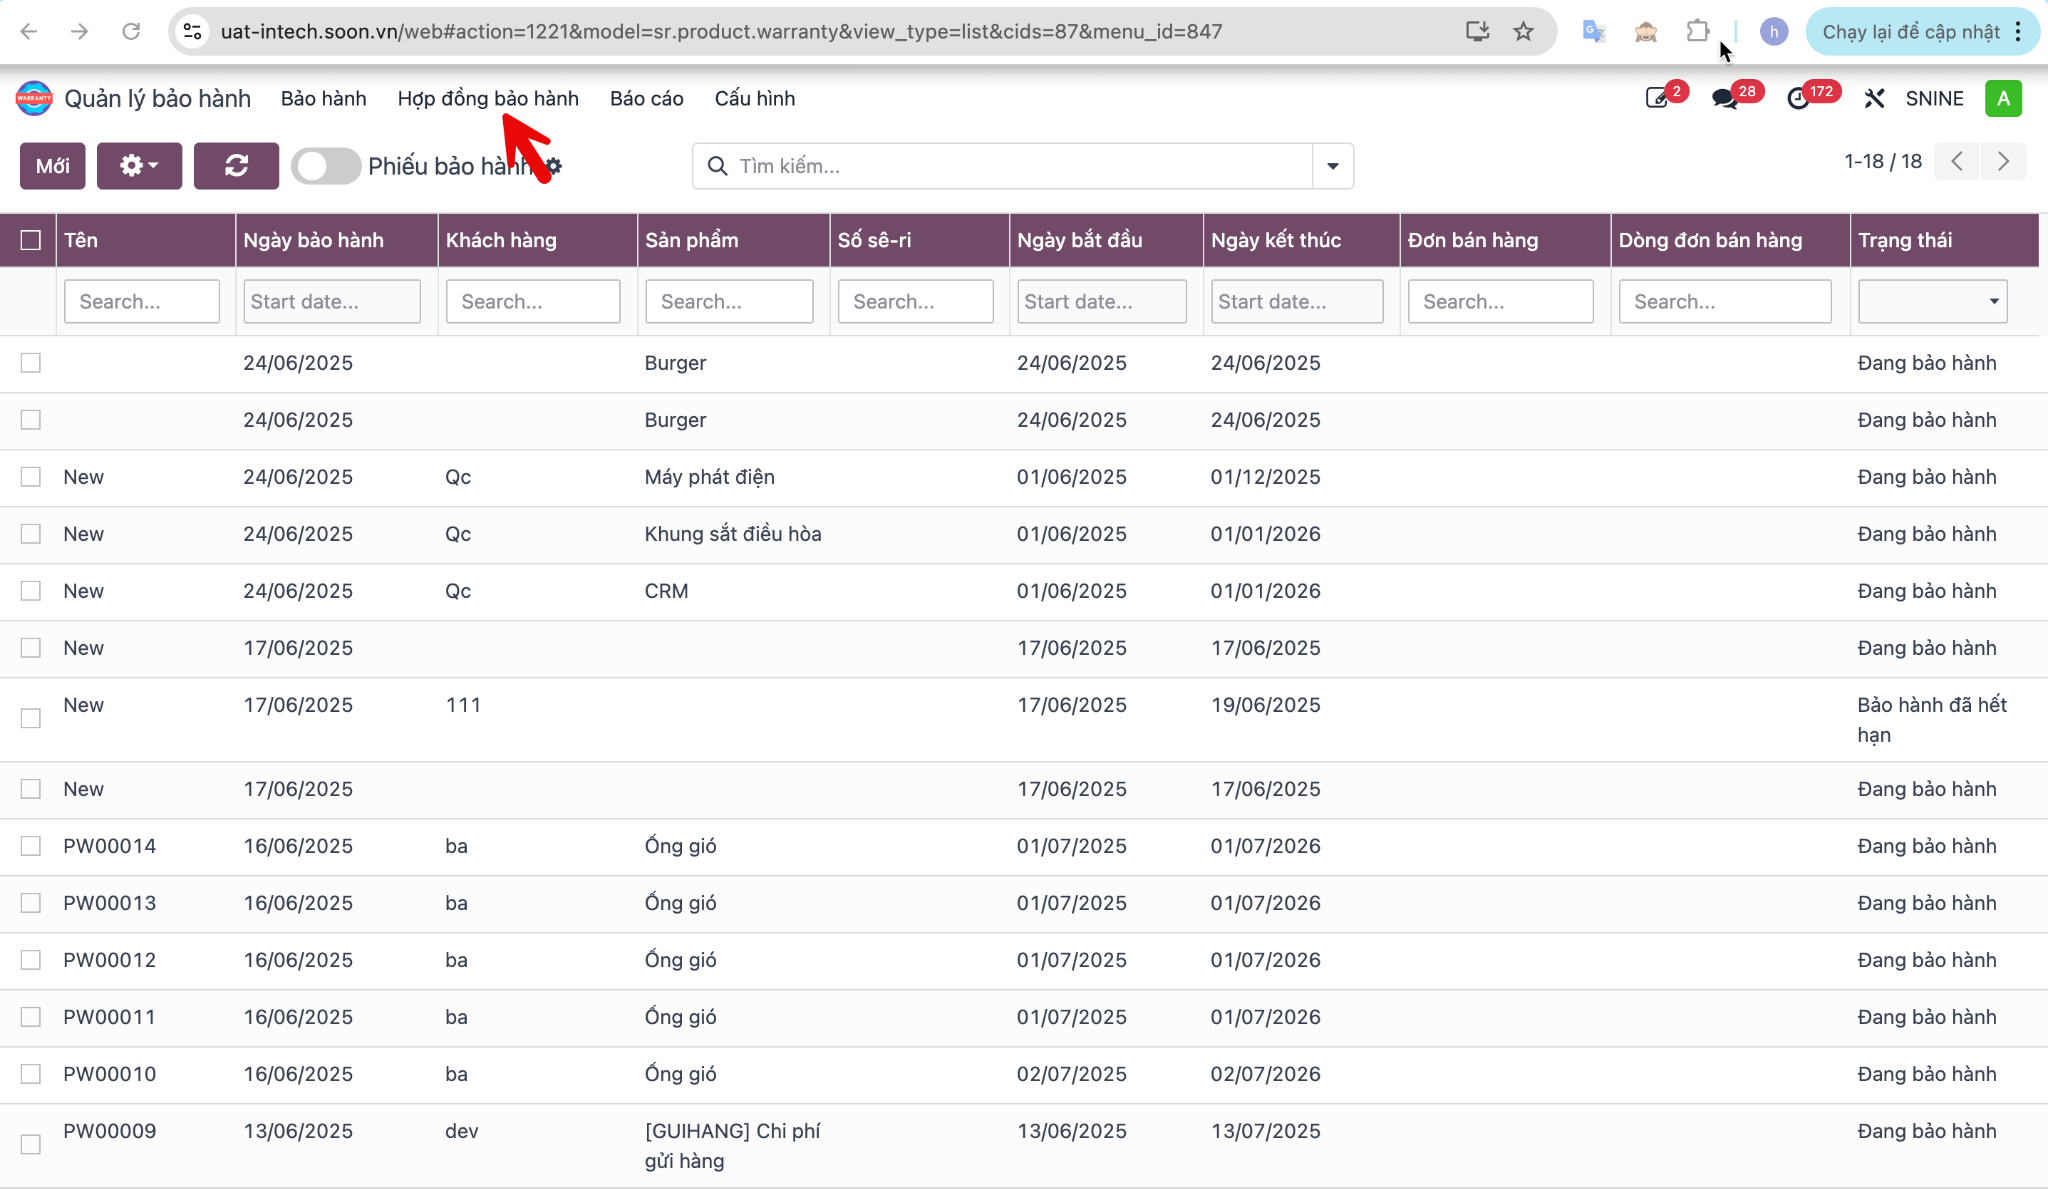
Task: Click the refresh list button
Action: (x=236, y=166)
